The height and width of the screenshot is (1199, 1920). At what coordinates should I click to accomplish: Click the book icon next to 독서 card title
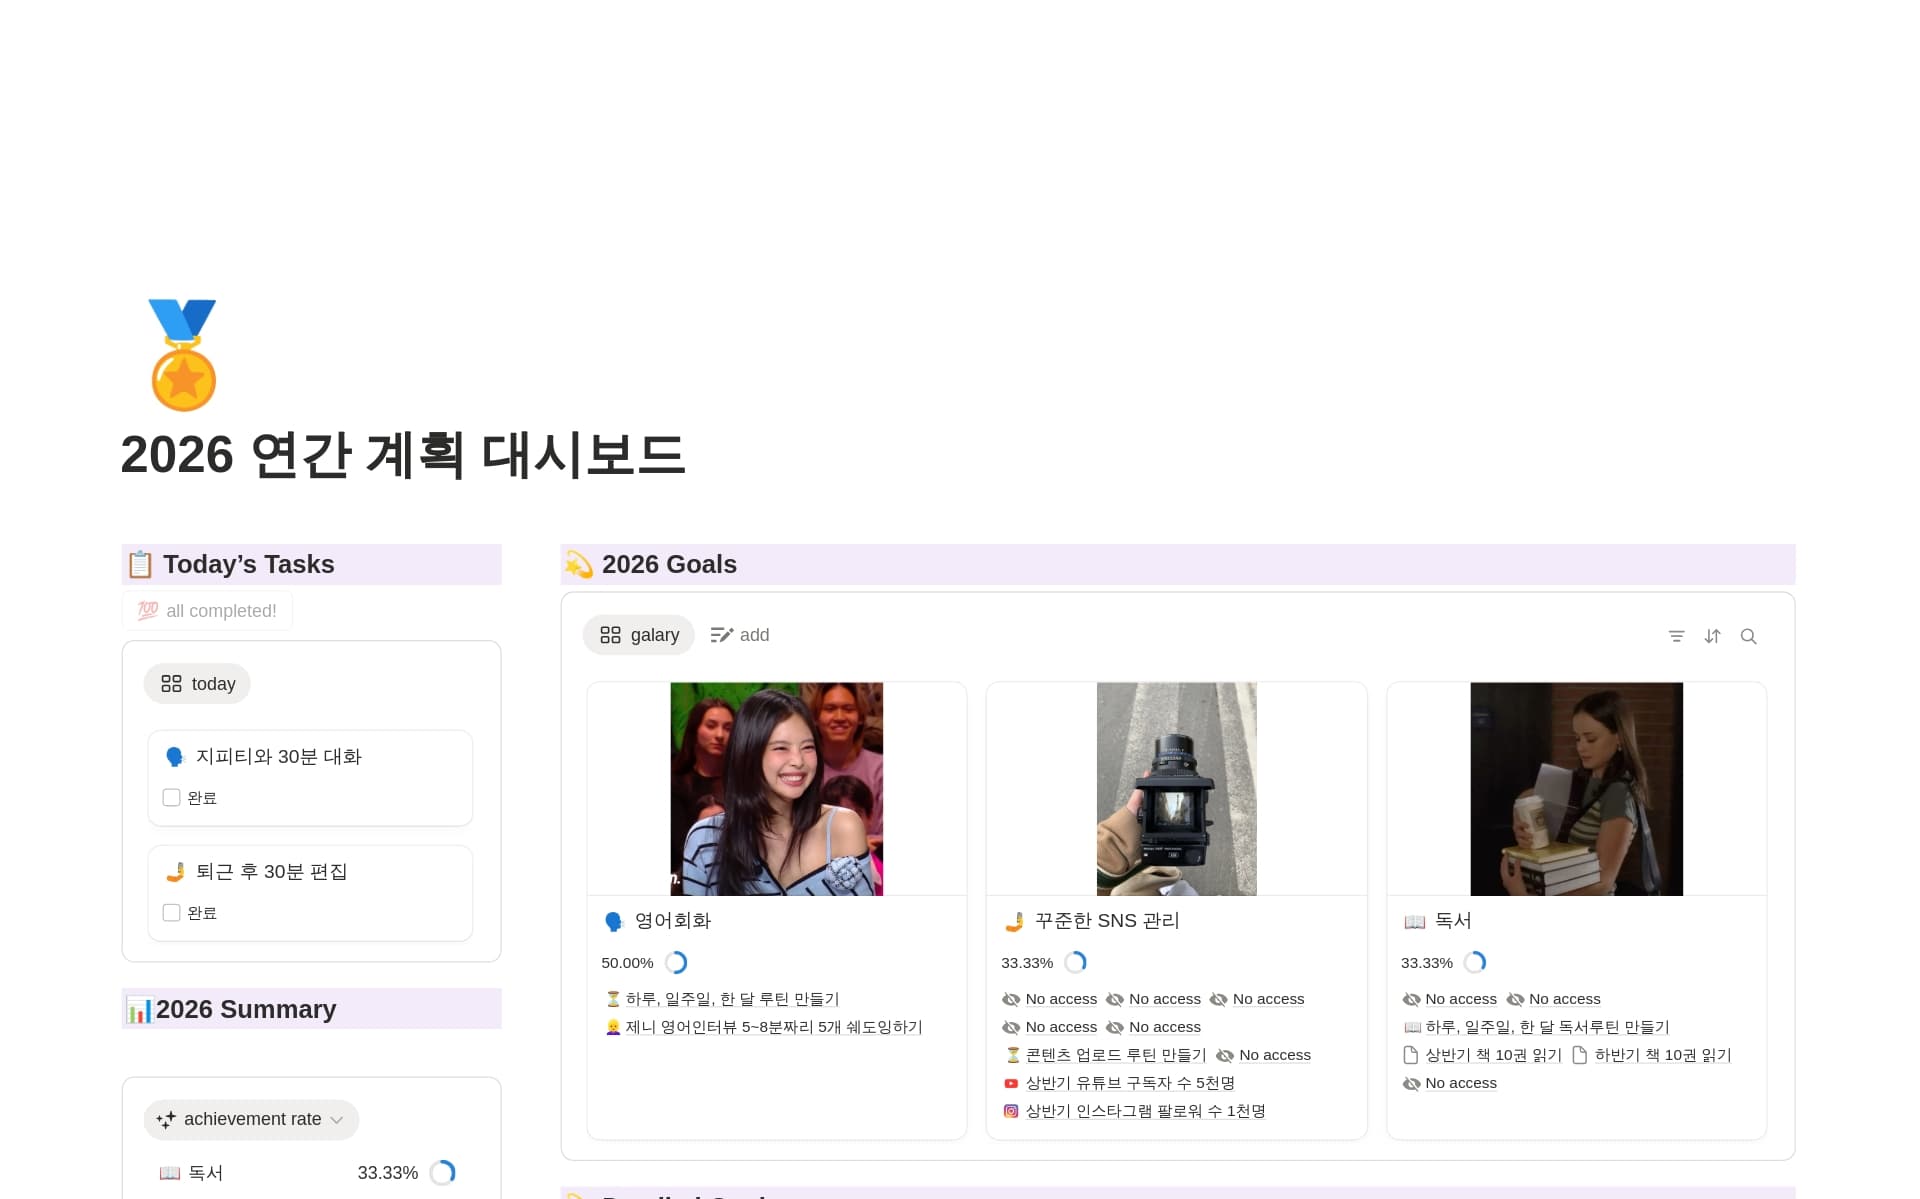click(x=1414, y=921)
